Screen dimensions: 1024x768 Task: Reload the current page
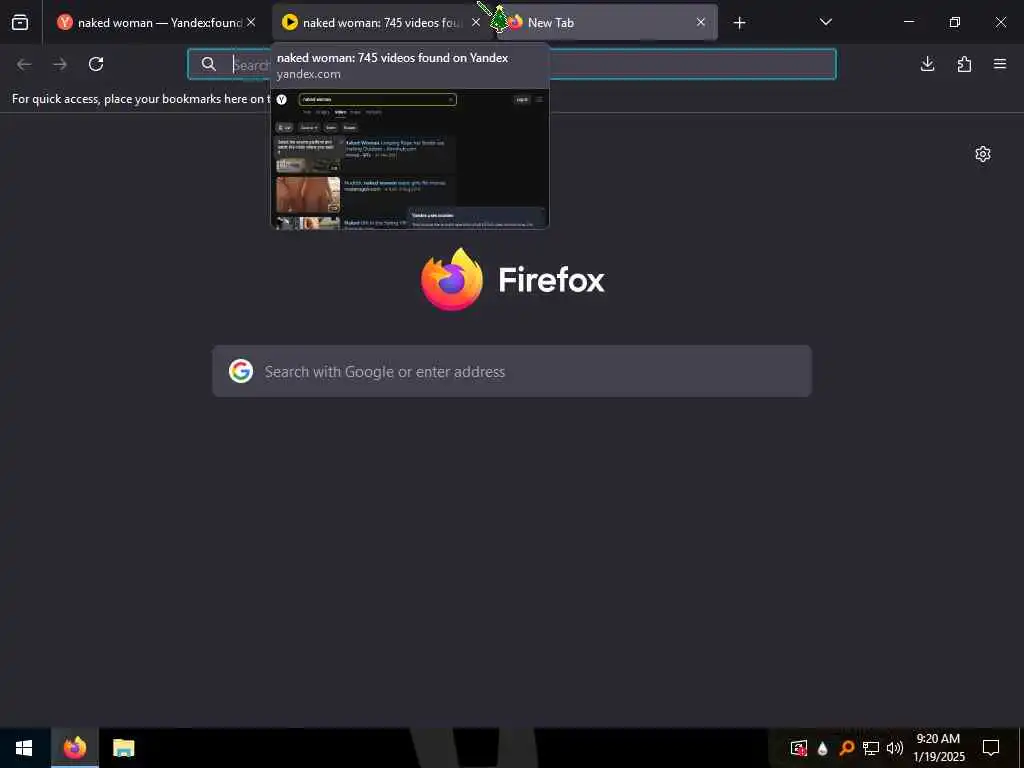[96, 64]
